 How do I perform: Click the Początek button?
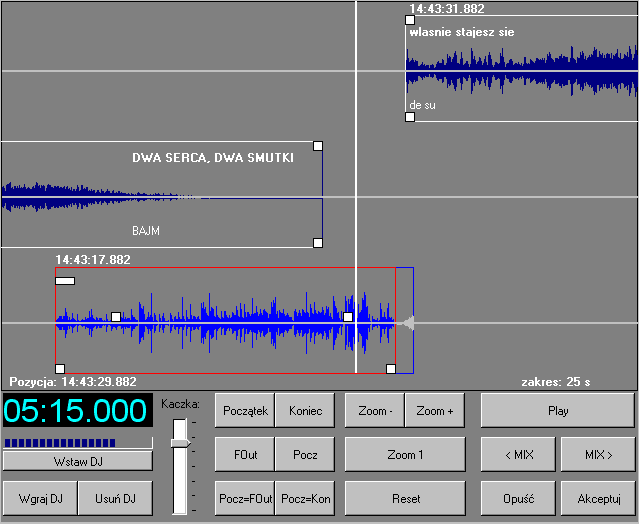(245, 410)
